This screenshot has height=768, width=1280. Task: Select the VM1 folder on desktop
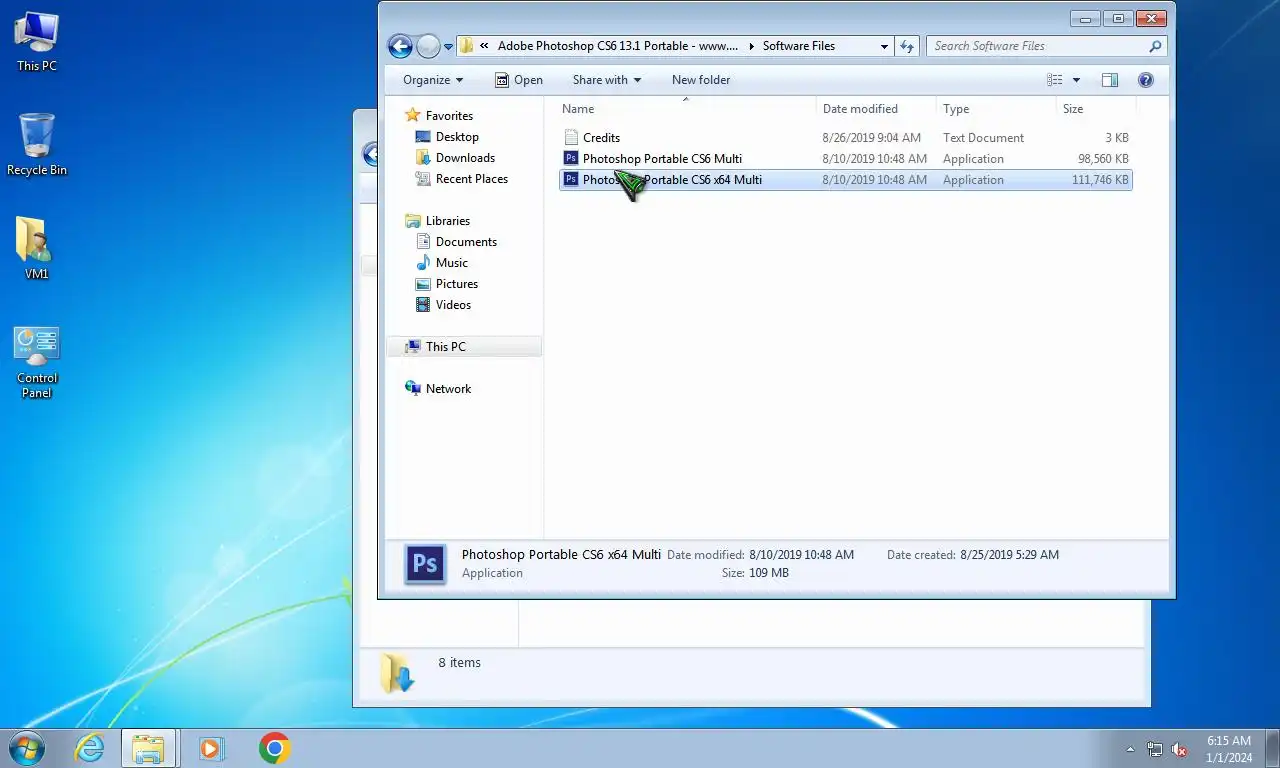pos(37,248)
